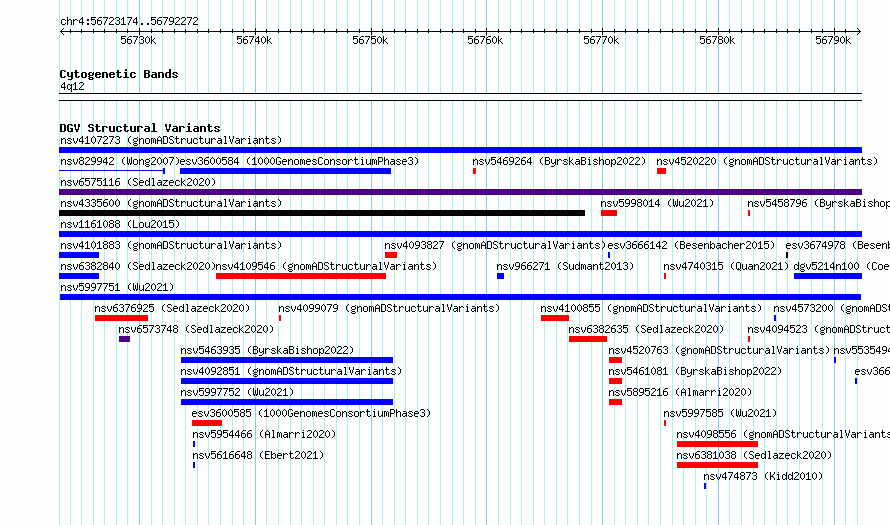Click chr4:56723174..56792272 coordinates text

[129, 22]
